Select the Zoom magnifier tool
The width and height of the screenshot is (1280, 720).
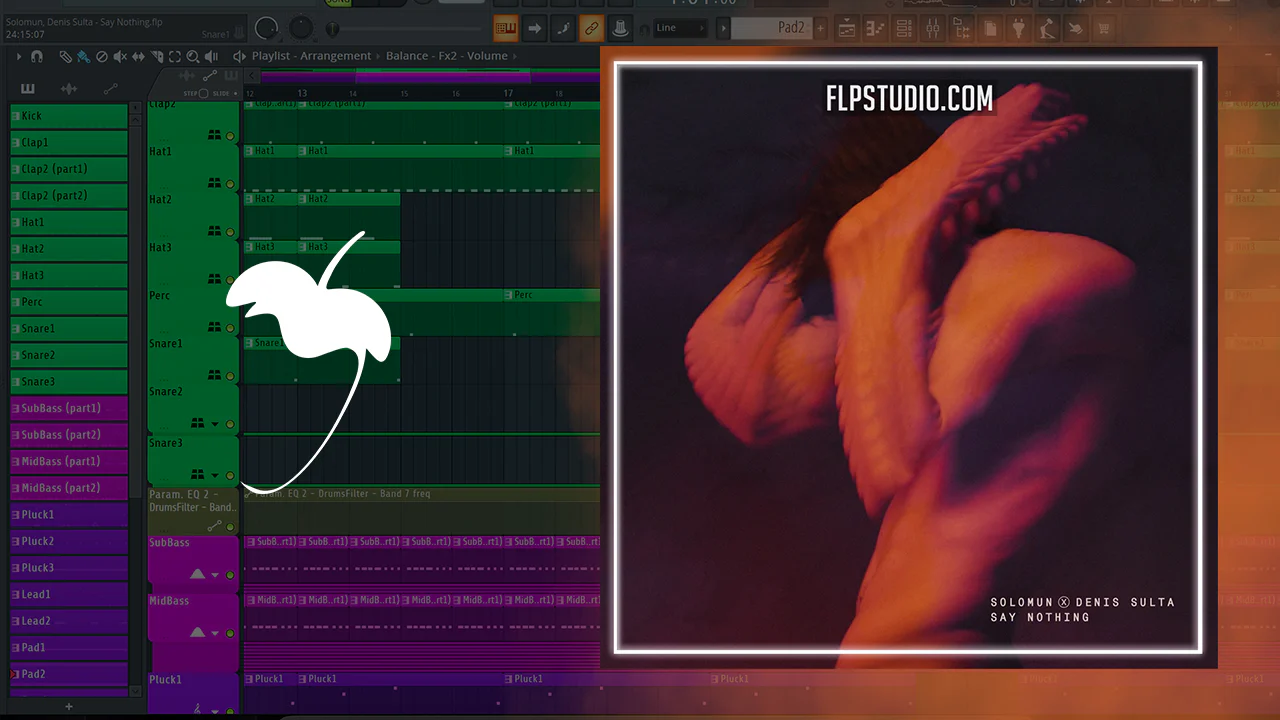click(x=193, y=57)
